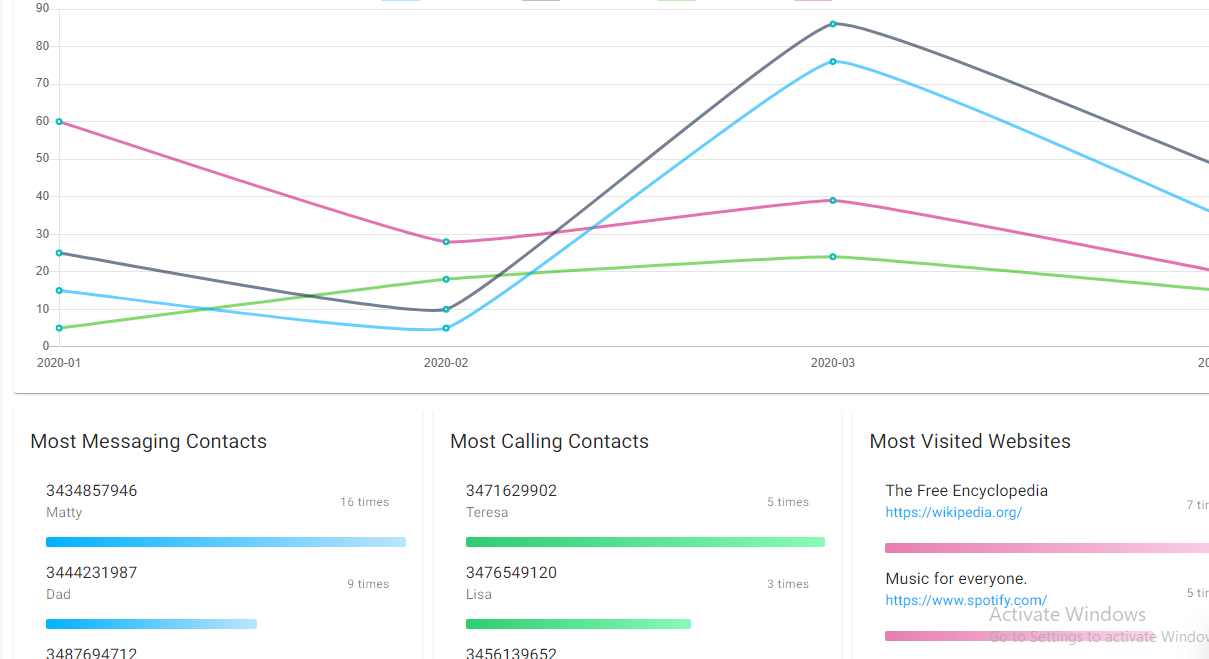
Task: Click the green line data point at 2020-02
Action: [446, 279]
